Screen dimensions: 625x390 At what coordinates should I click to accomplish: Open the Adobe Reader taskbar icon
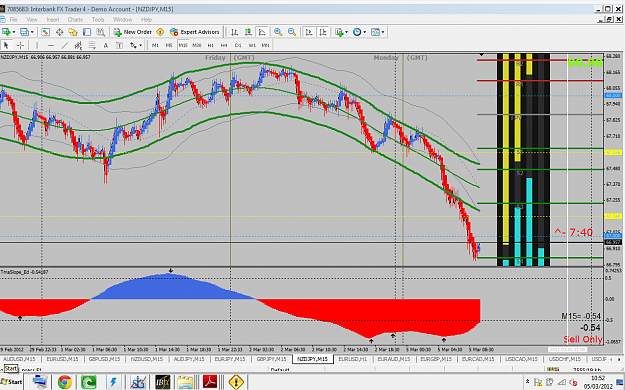[210, 382]
